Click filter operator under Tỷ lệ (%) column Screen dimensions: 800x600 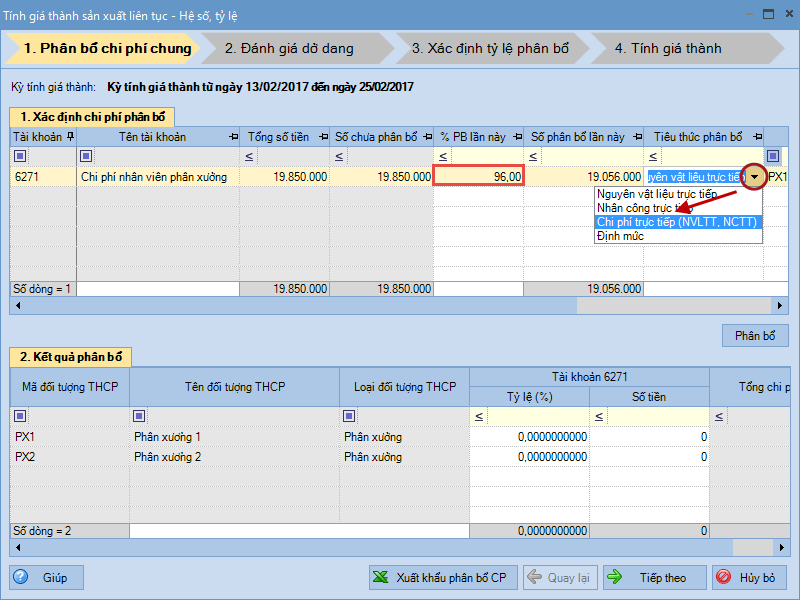pyautogui.click(x=479, y=416)
